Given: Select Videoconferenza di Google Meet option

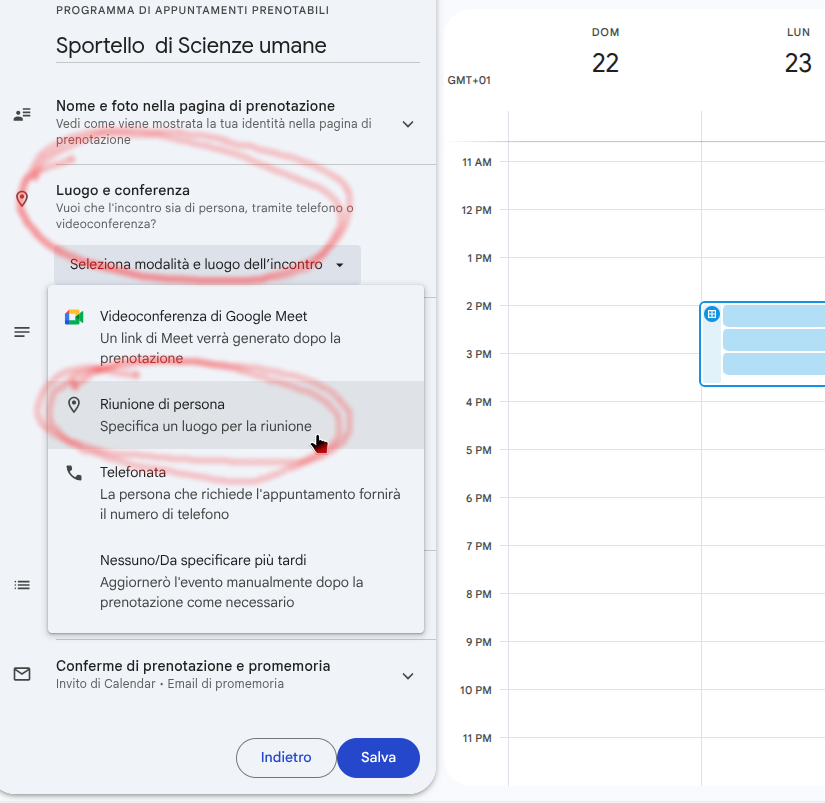Looking at the screenshot, I should 236,337.
